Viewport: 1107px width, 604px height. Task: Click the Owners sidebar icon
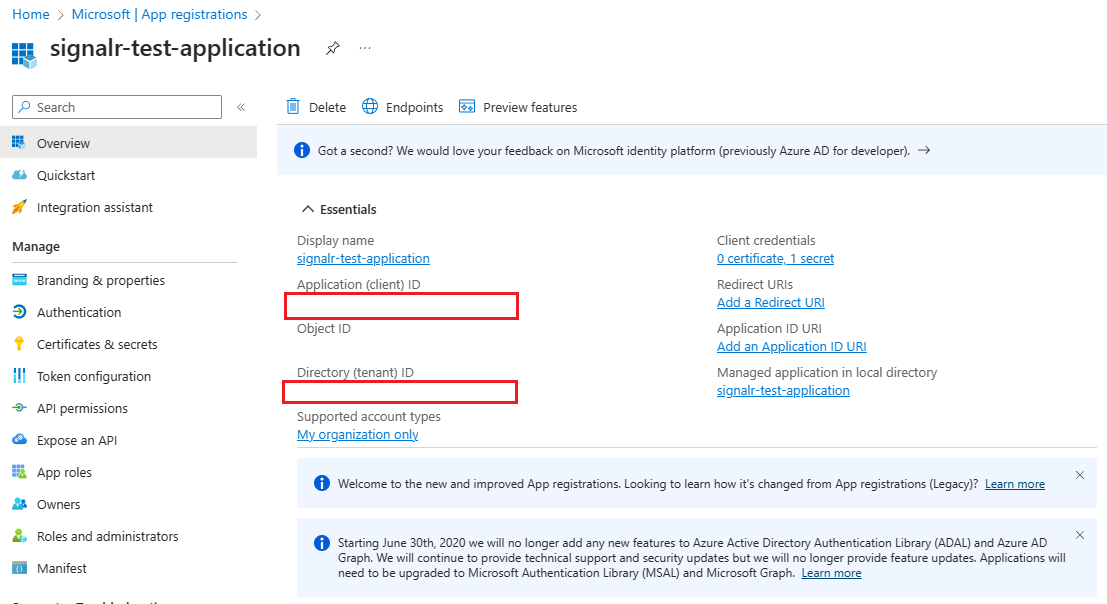[23, 503]
